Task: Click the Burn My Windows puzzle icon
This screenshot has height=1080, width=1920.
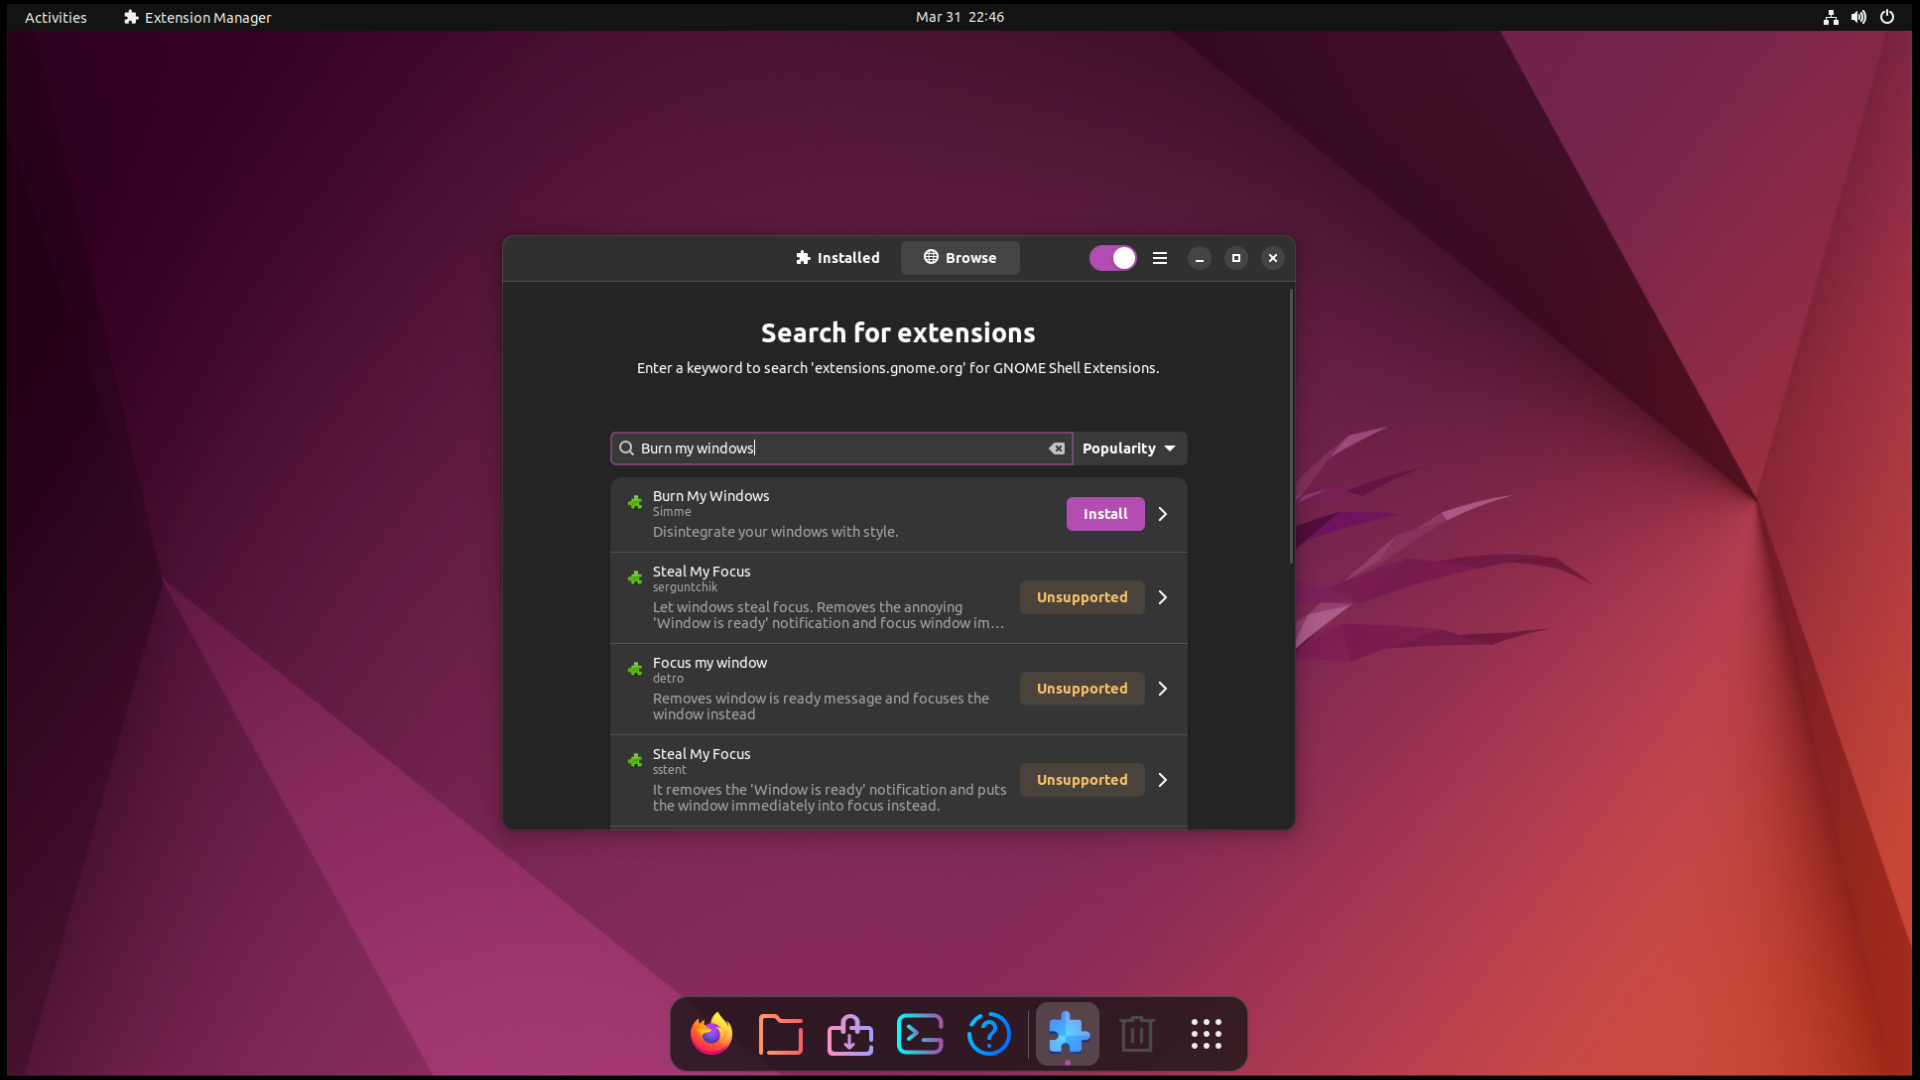Action: [x=635, y=502]
